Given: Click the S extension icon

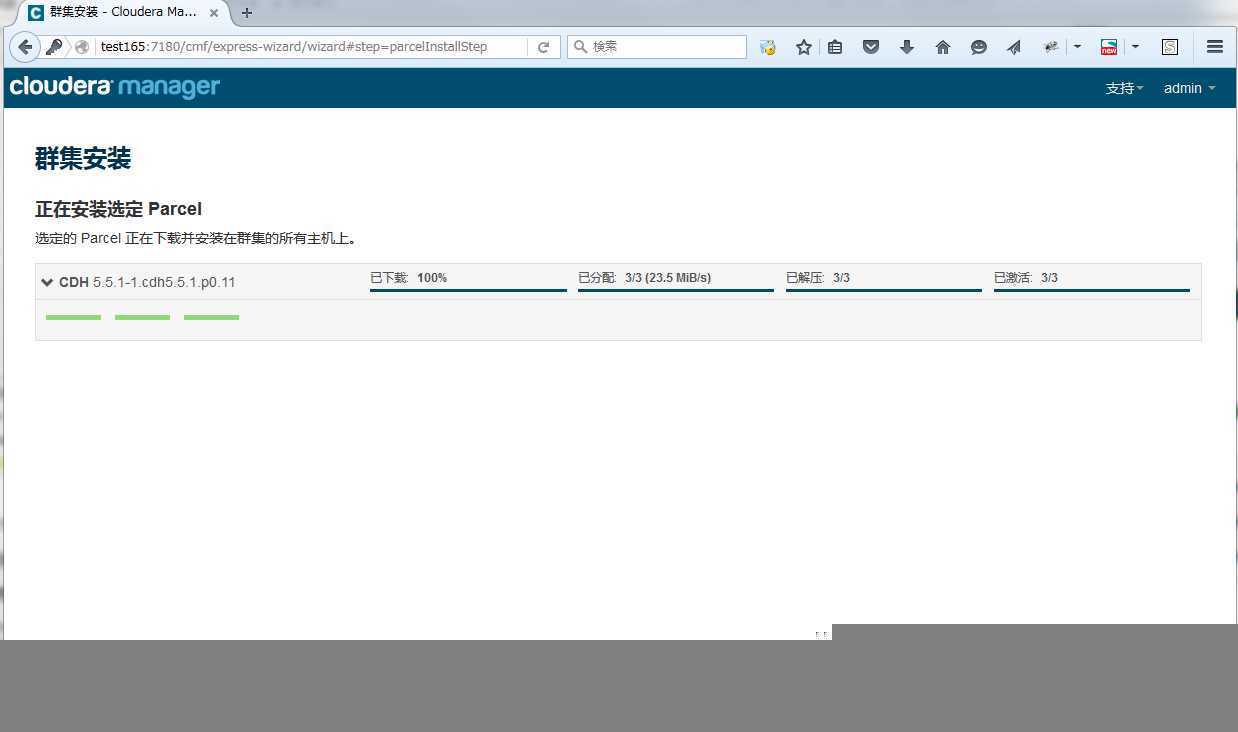Looking at the screenshot, I should (1170, 47).
